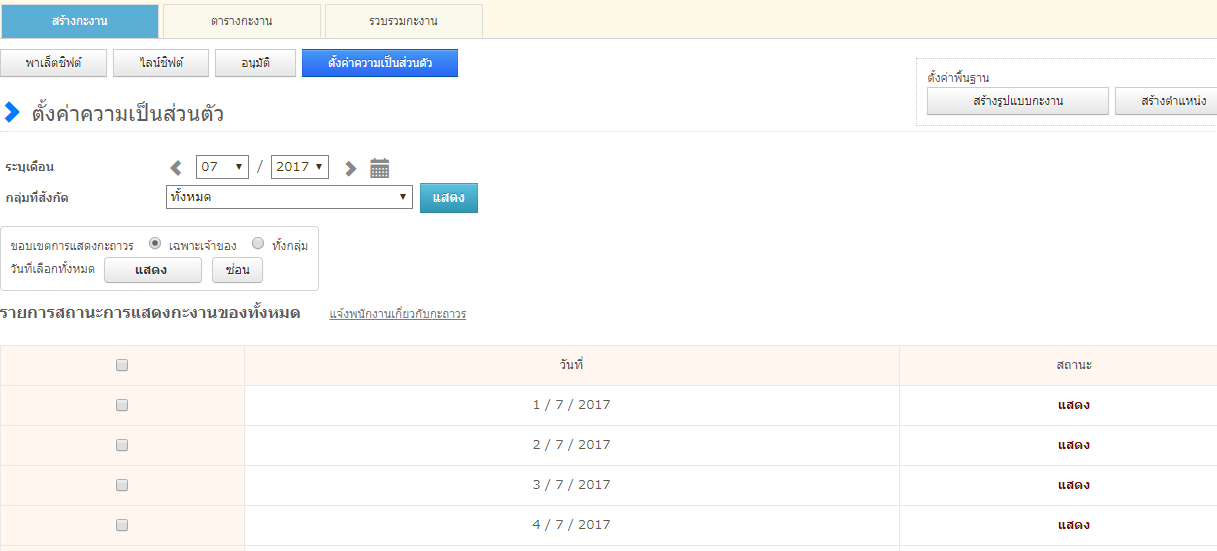1217x551 pixels.
Task: Check the box for 3 / 7 / 2017
Action: point(122,485)
